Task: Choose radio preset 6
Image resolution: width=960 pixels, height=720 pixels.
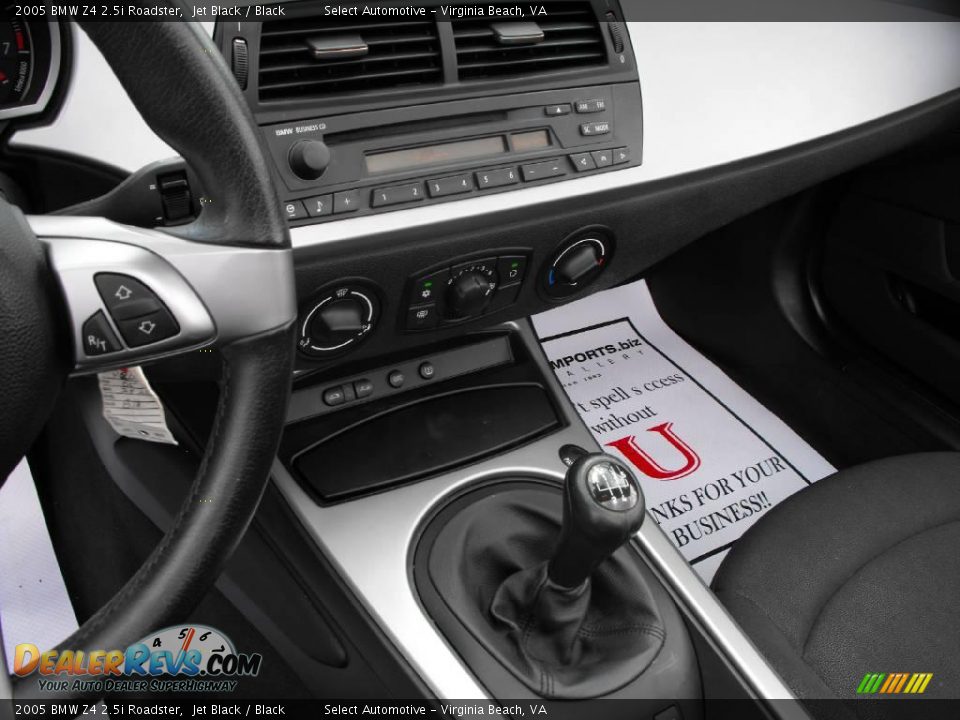Action: [509, 176]
